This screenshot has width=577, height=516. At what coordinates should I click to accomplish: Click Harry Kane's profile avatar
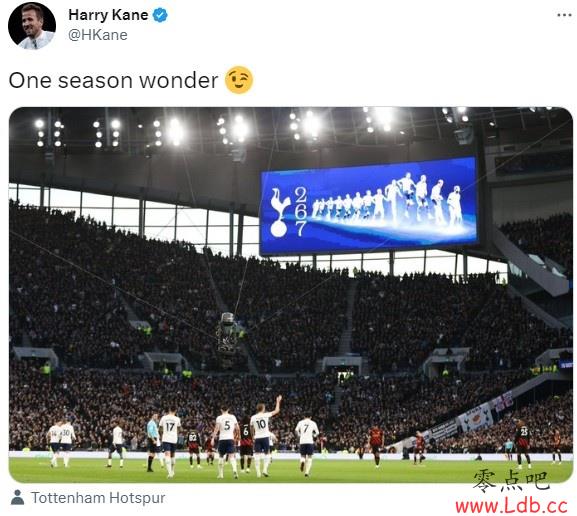click(32, 25)
